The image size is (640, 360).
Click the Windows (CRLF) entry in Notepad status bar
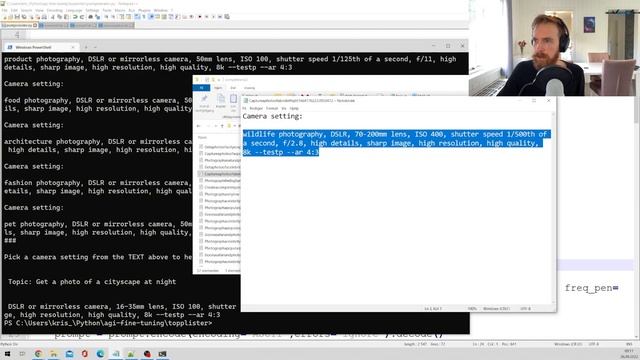(x=496, y=309)
